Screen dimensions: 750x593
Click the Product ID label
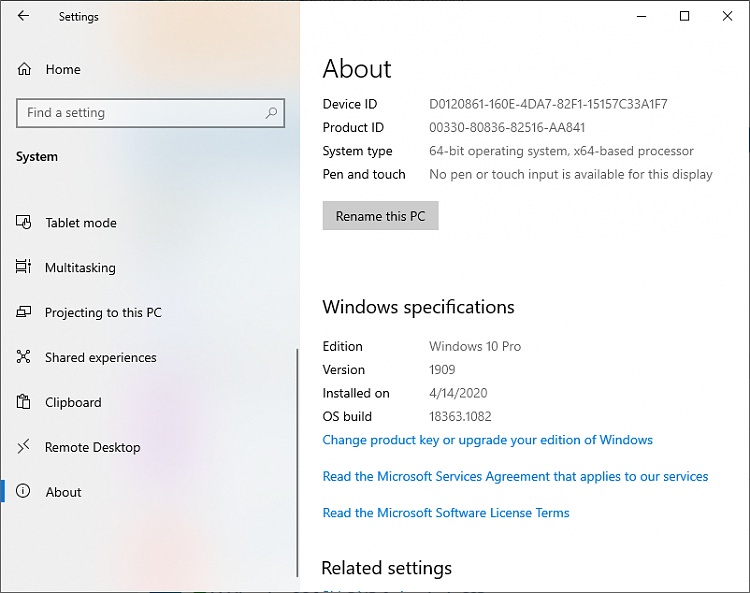pyautogui.click(x=353, y=128)
